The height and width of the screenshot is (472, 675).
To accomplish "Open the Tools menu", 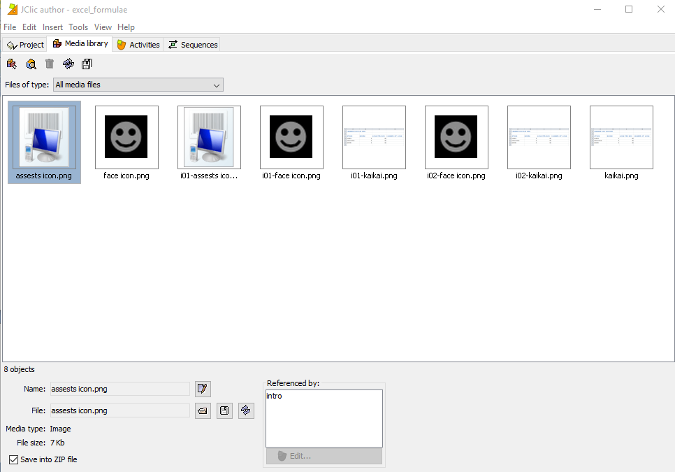I will click(78, 27).
